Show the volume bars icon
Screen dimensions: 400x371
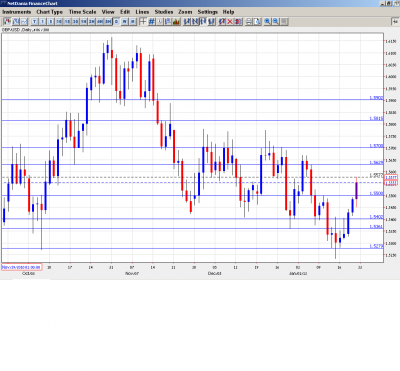[177, 22]
